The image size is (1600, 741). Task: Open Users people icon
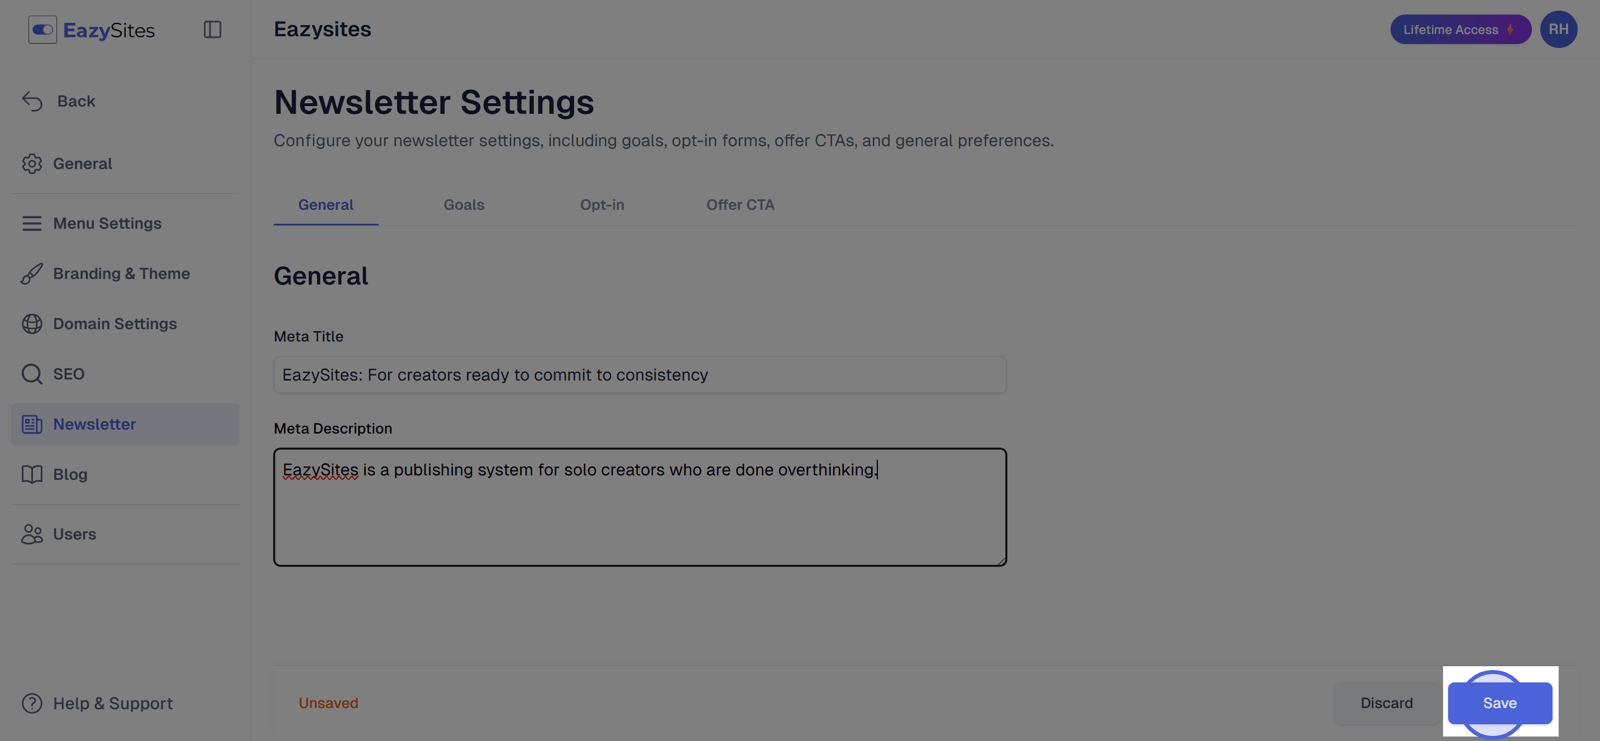[x=32, y=534]
